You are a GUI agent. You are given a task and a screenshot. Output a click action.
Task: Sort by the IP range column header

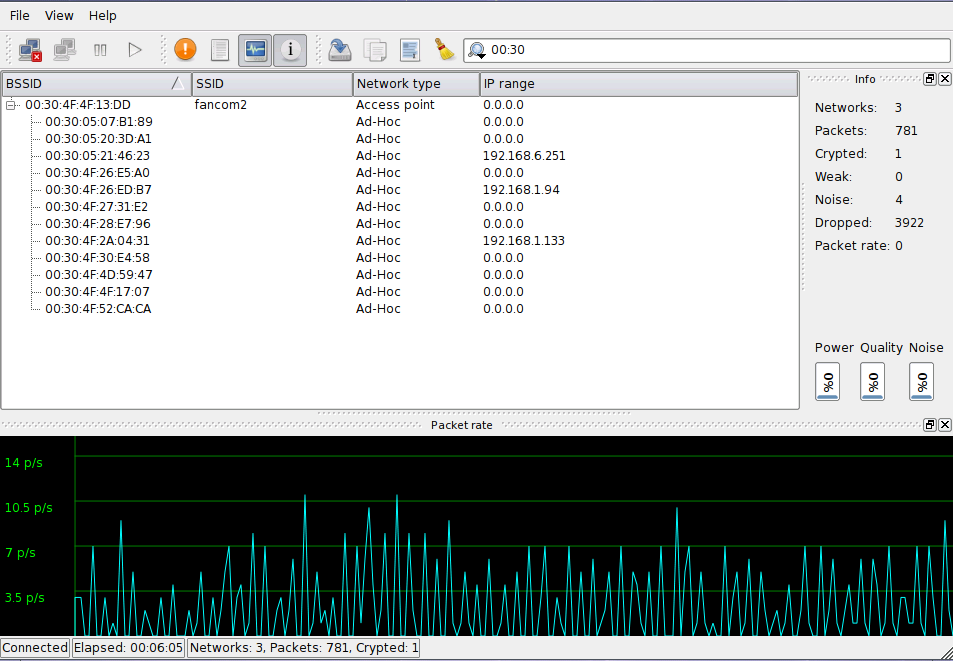pyautogui.click(x=639, y=84)
